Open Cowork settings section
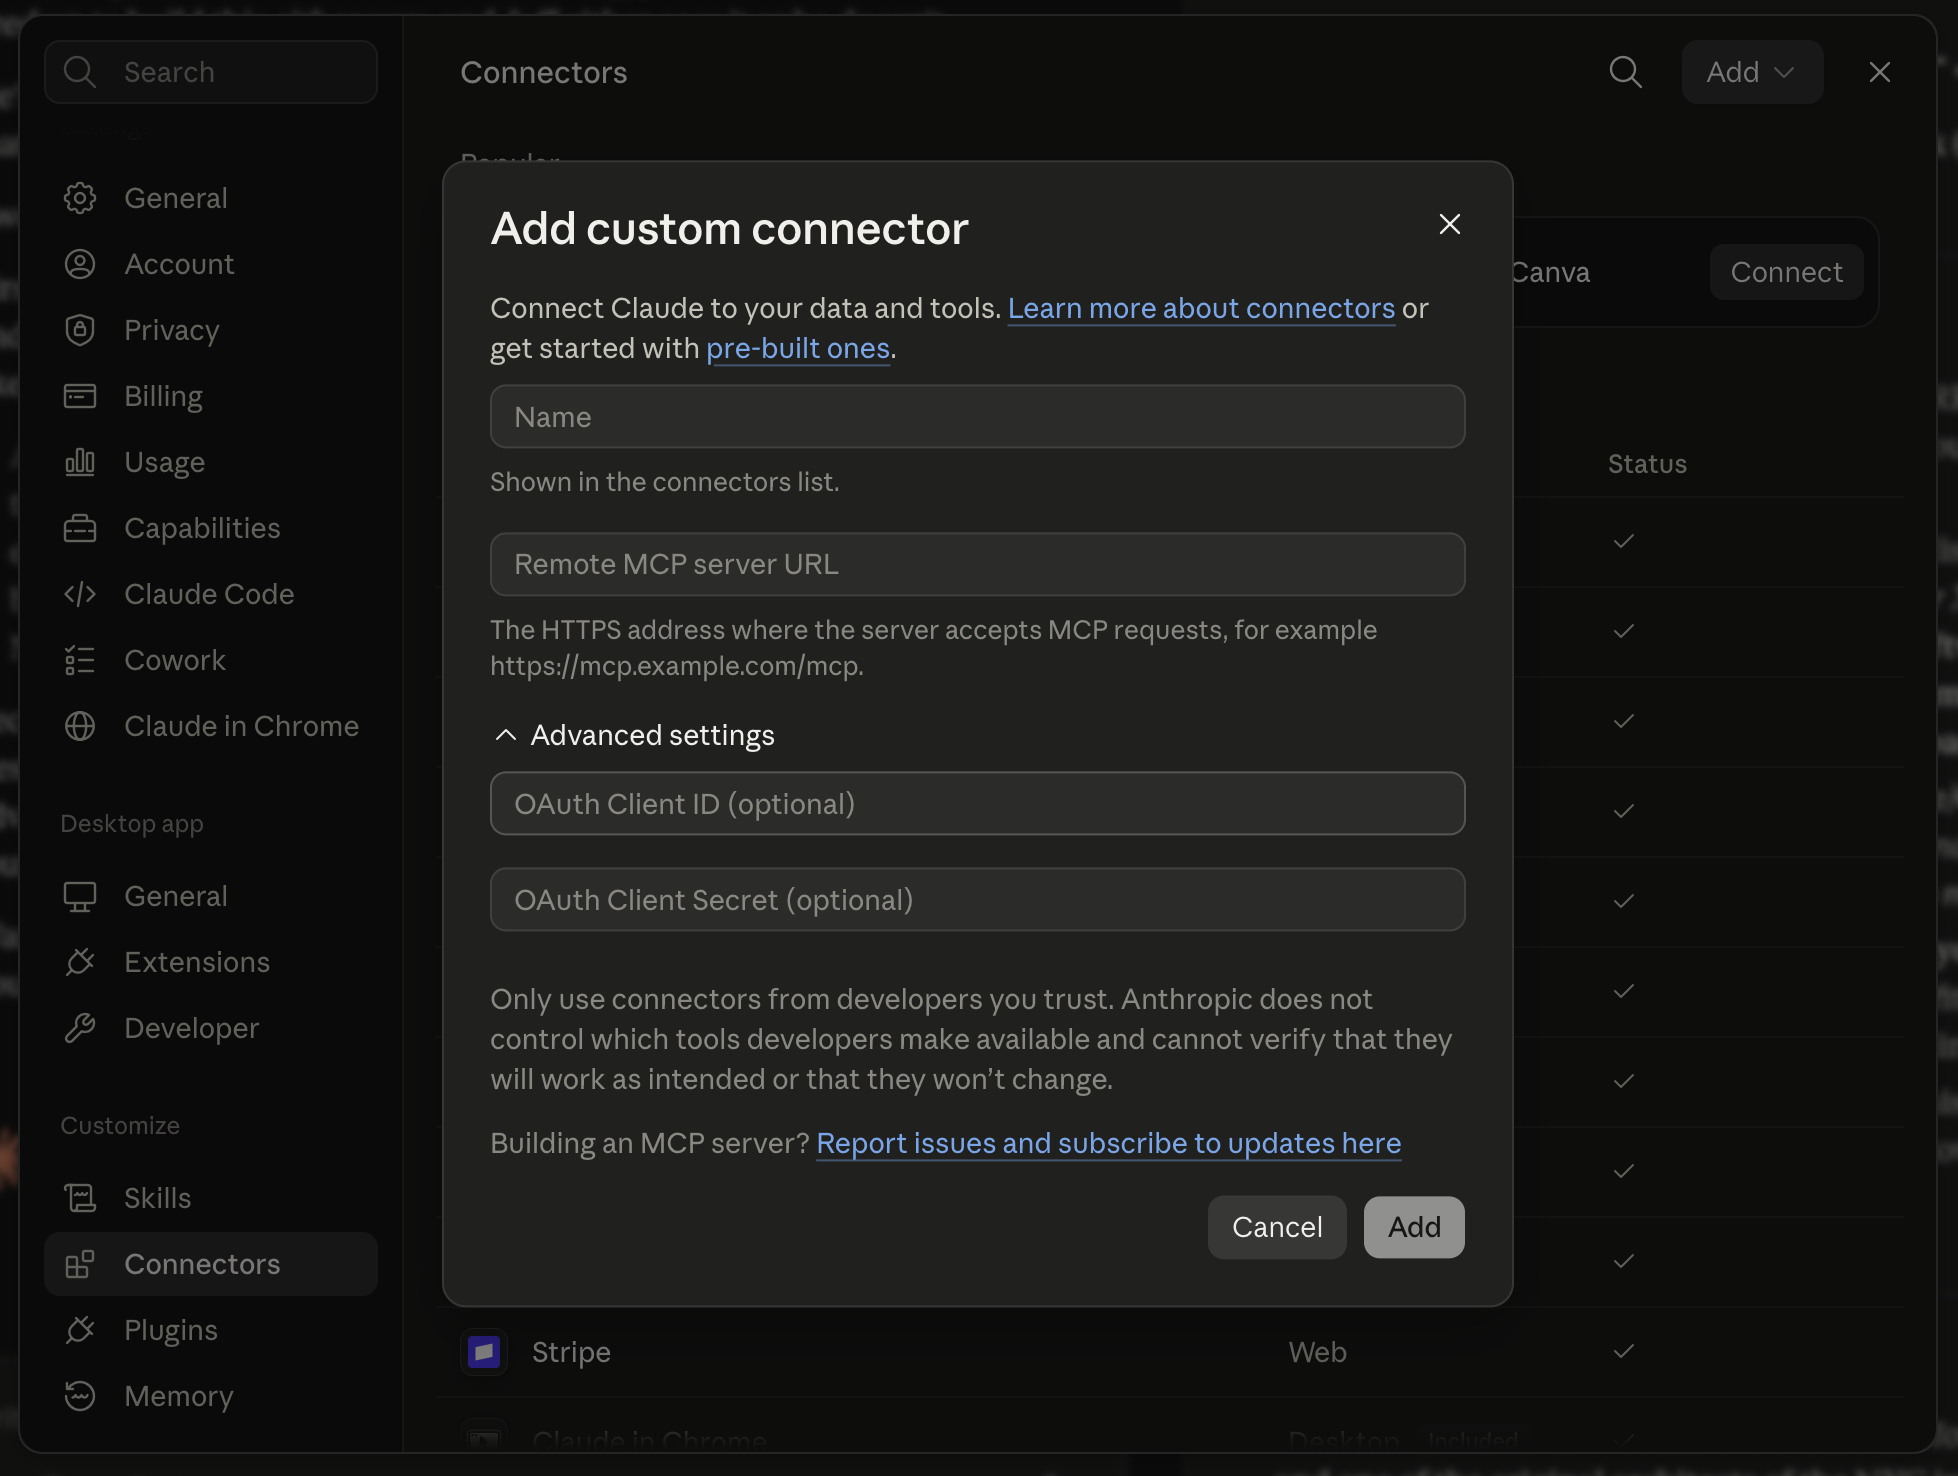Screen dimensions: 1958x1476 pyautogui.click(x=211, y=660)
